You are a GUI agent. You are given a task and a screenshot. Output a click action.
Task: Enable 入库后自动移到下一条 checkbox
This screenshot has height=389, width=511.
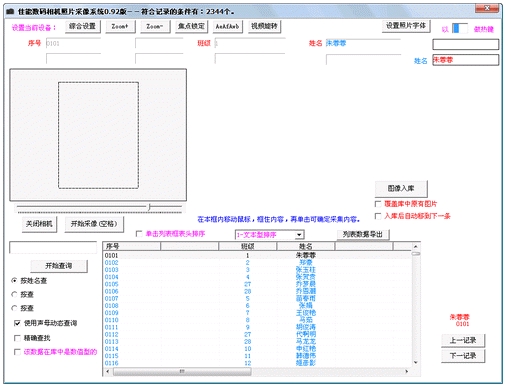(x=378, y=216)
